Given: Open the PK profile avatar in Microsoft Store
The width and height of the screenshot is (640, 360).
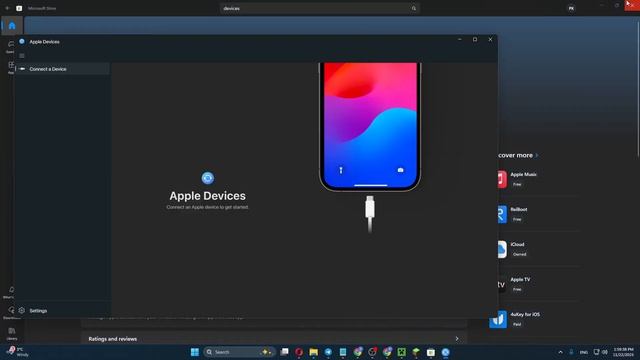Looking at the screenshot, I should [x=571, y=8].
